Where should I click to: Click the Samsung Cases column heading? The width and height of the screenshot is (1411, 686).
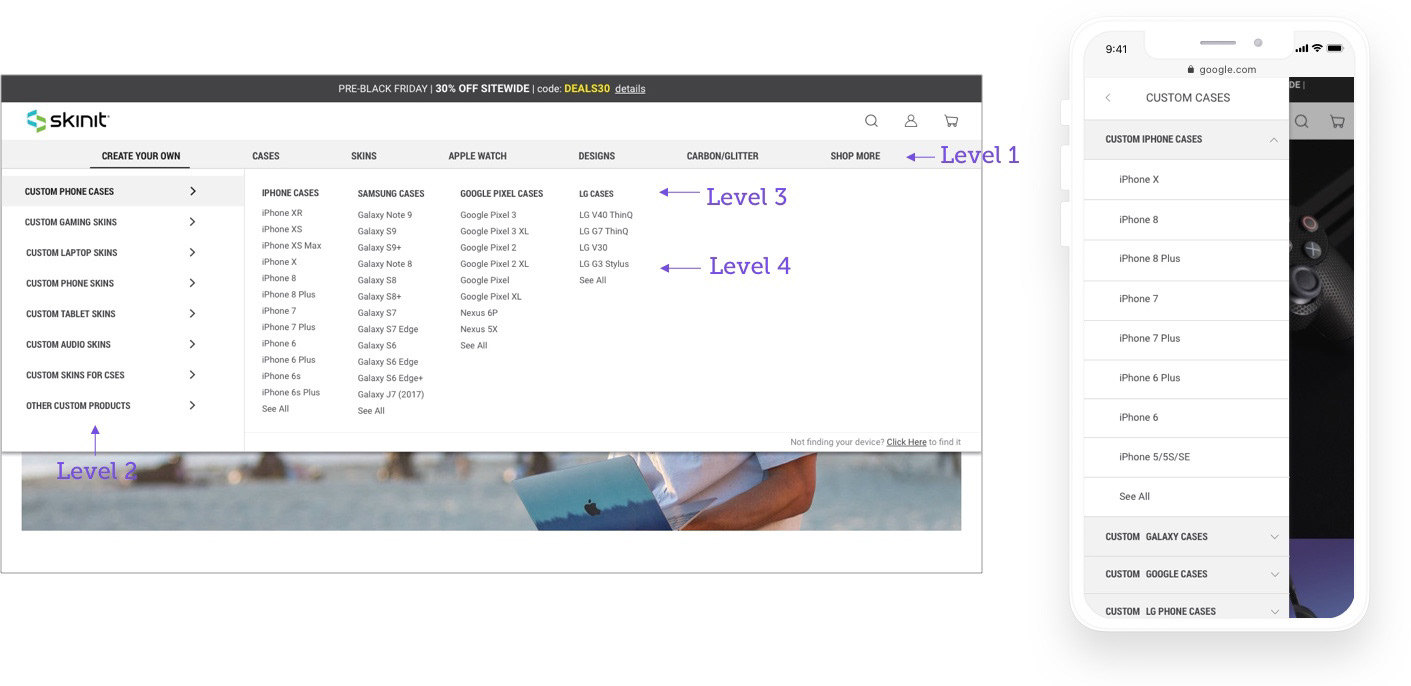coord(391,194)
